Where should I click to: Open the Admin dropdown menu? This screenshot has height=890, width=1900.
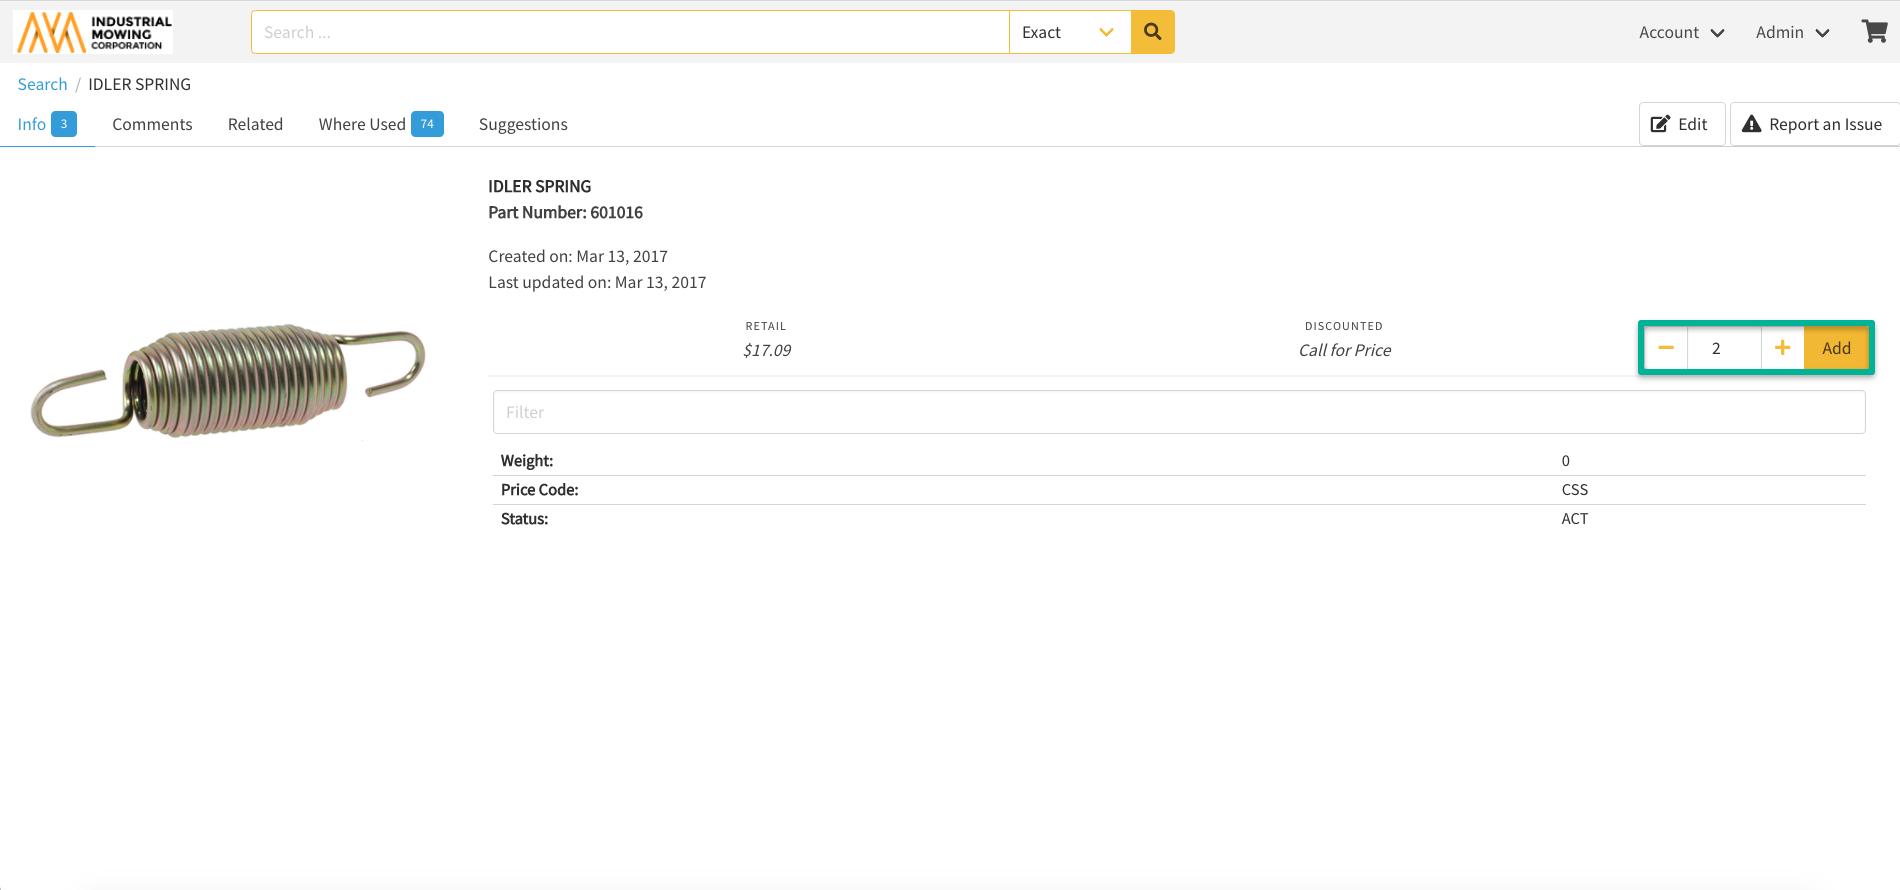click(1792, 32)
